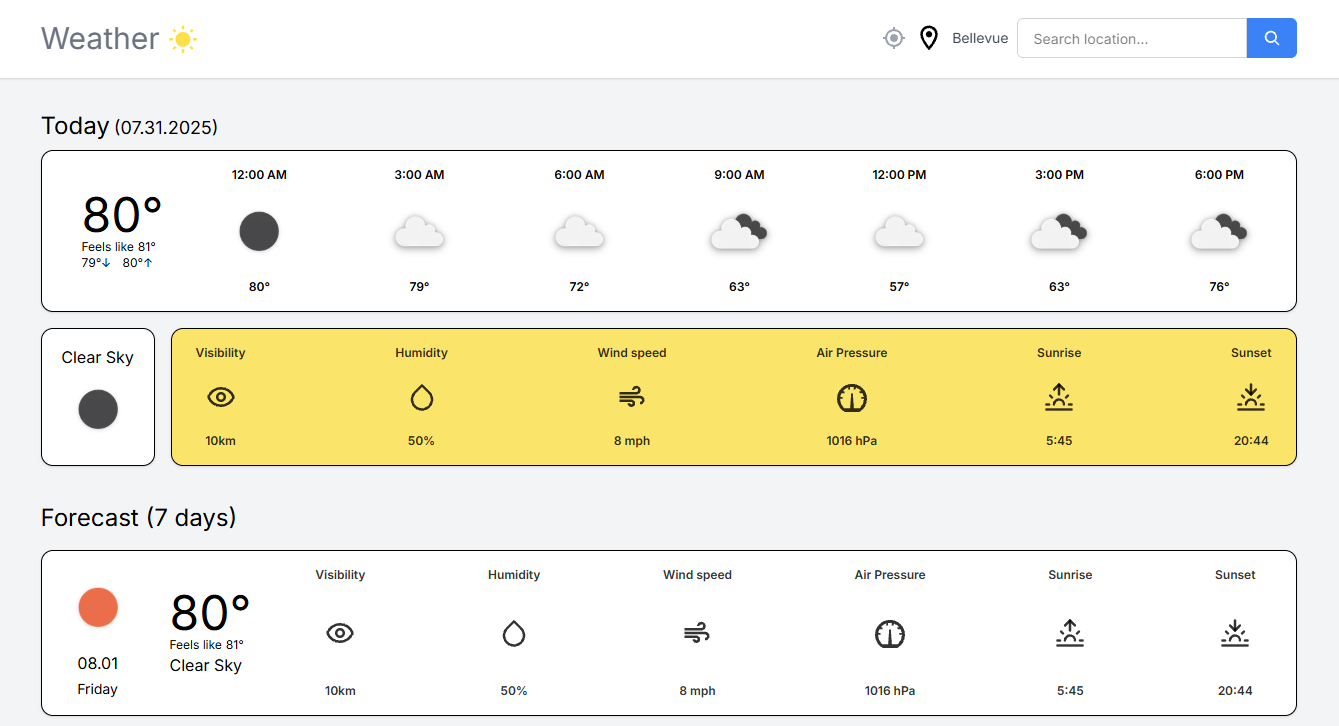Select the 6:00 PM forecast showing 76°
The height and width of the screenshot is (726, 1339).
coord(1218,231)
